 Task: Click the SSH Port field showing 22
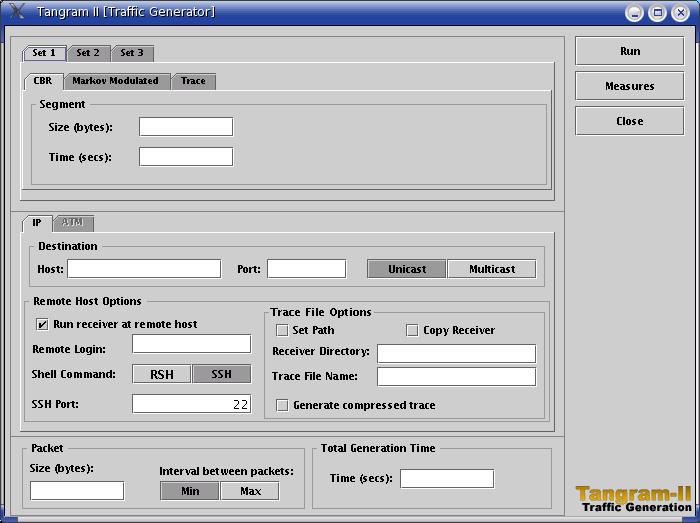(x=191, y=404)
